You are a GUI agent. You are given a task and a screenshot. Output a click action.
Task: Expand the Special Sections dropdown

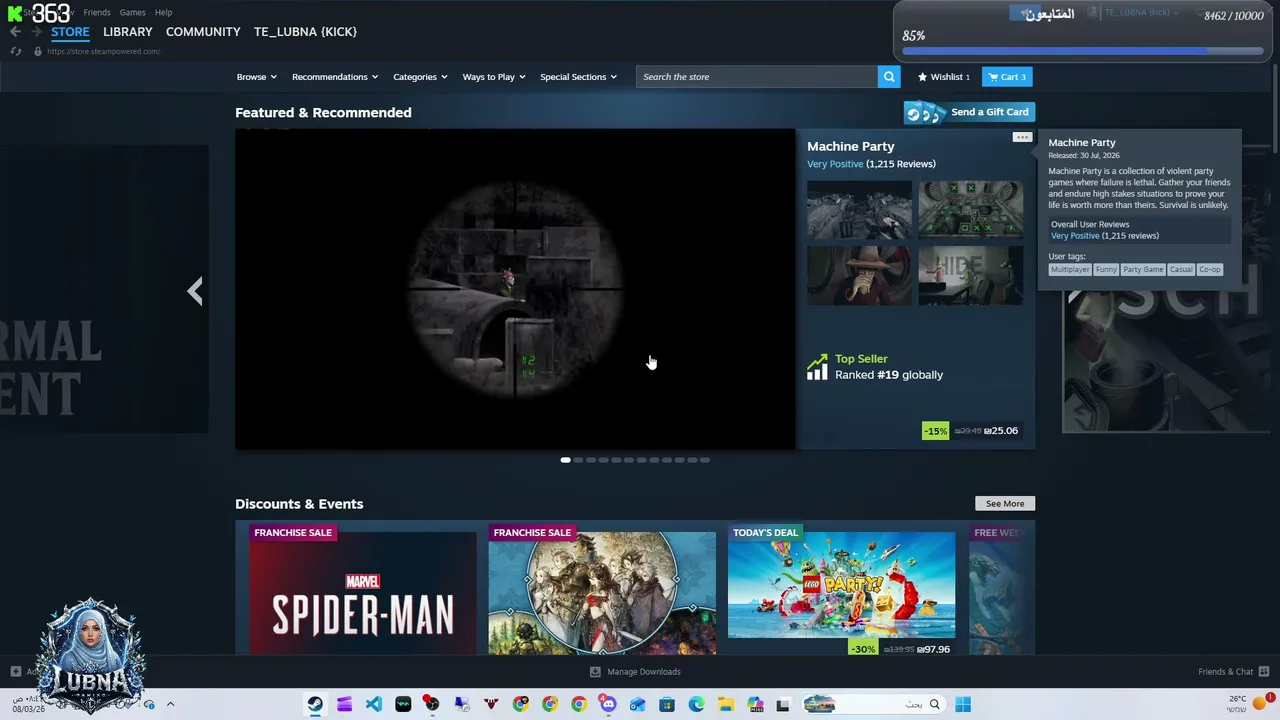578,77
